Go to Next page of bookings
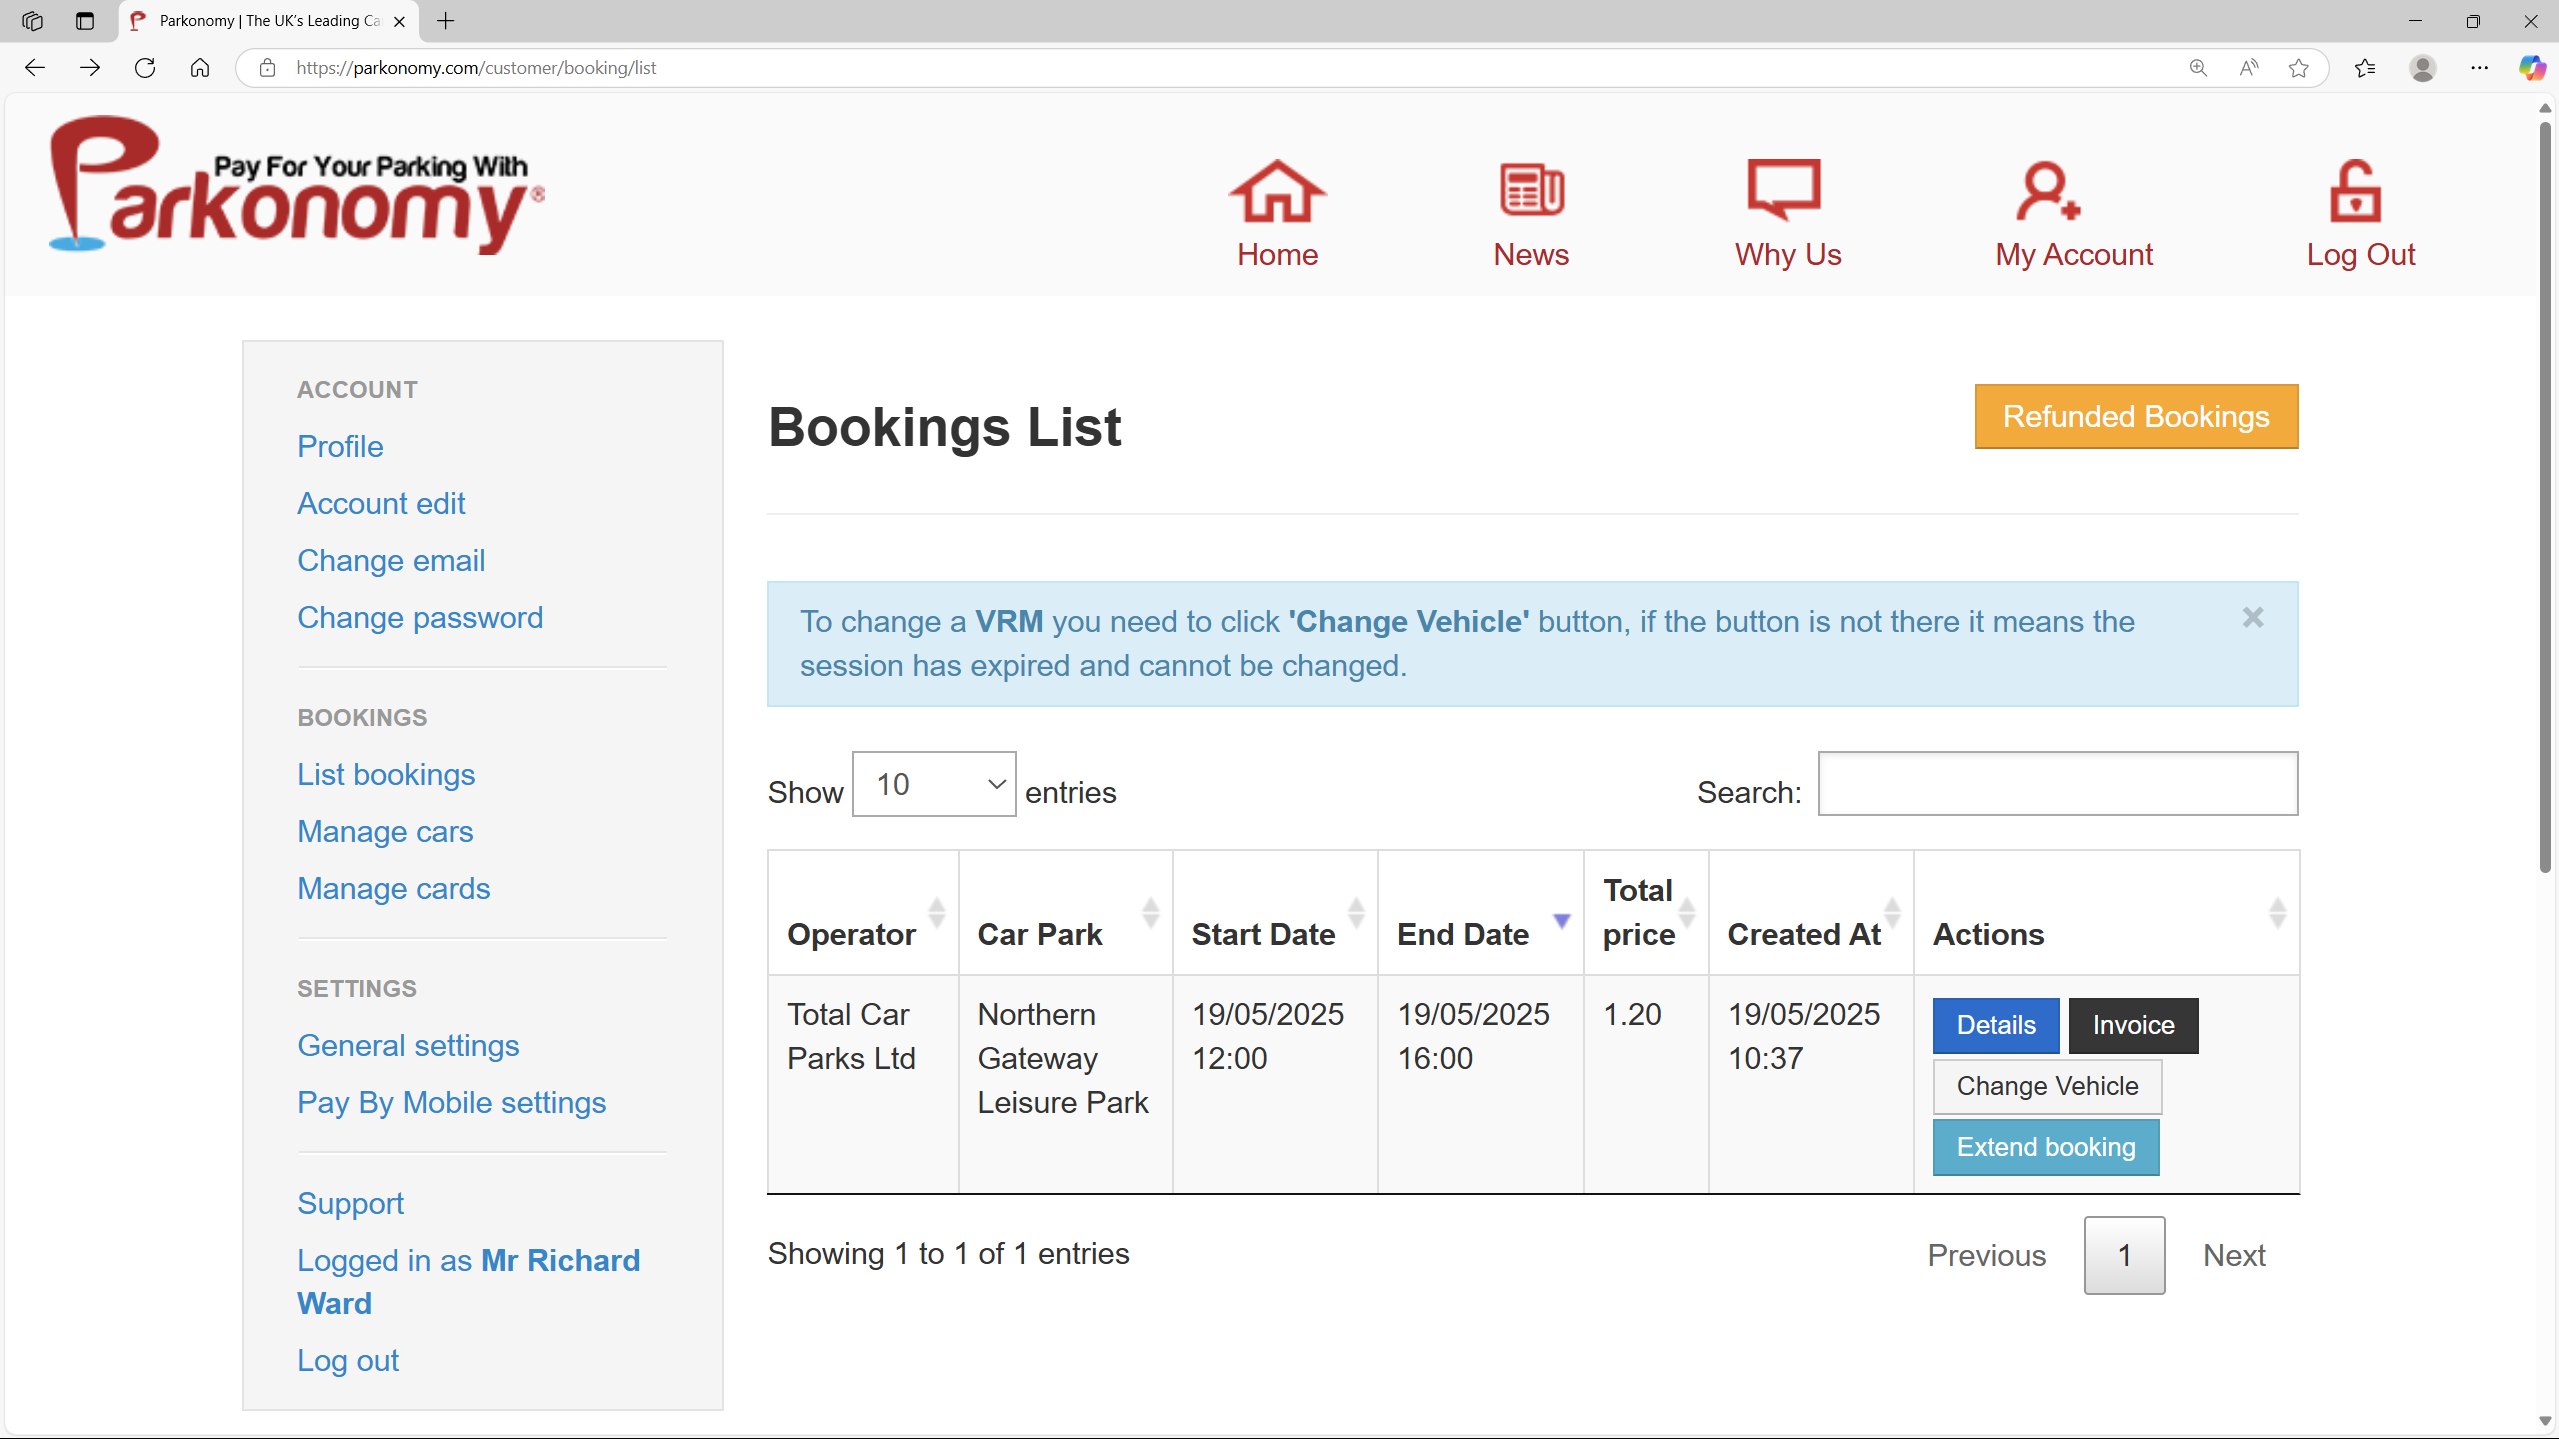The image size is (2559, 1439). (2234, 1255)
